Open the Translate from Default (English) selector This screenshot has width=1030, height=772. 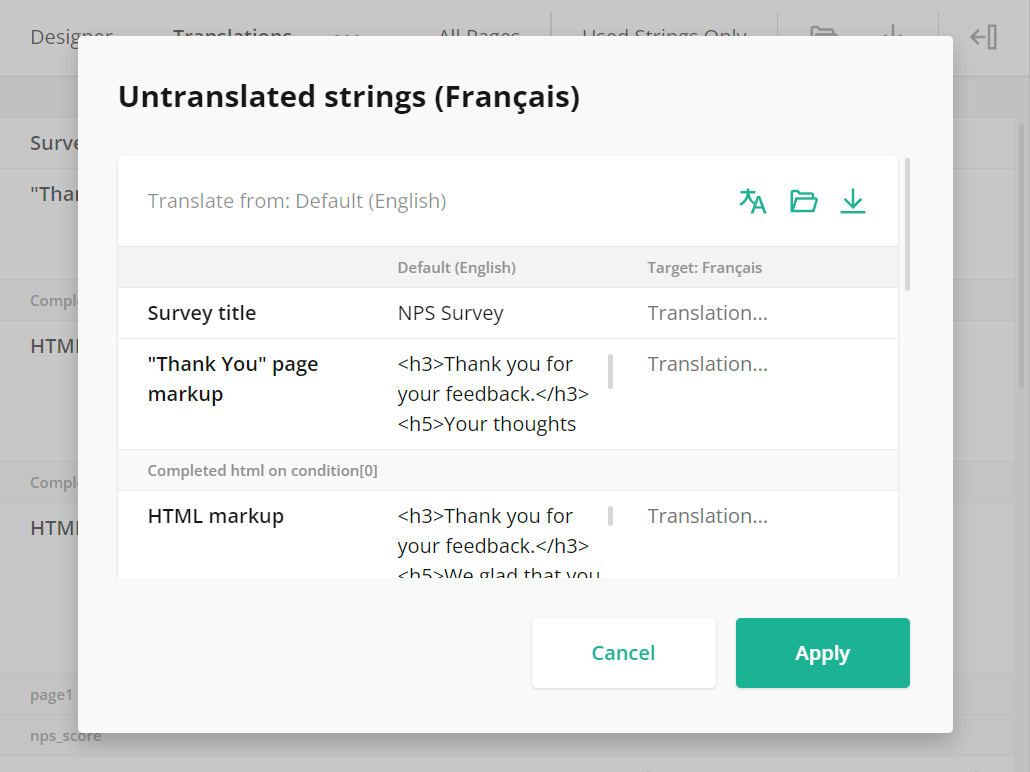coord(298,200)
